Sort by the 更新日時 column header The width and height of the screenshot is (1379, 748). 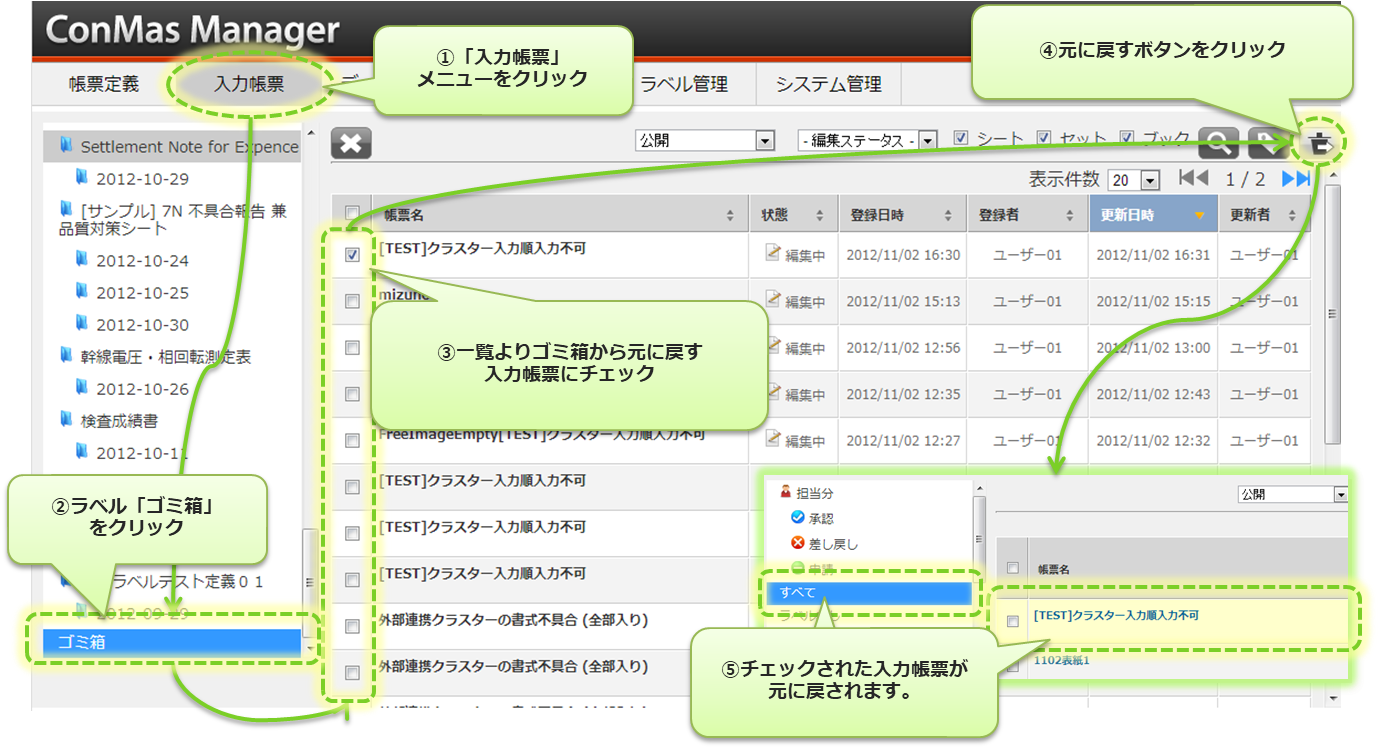tap(1152, 215)
